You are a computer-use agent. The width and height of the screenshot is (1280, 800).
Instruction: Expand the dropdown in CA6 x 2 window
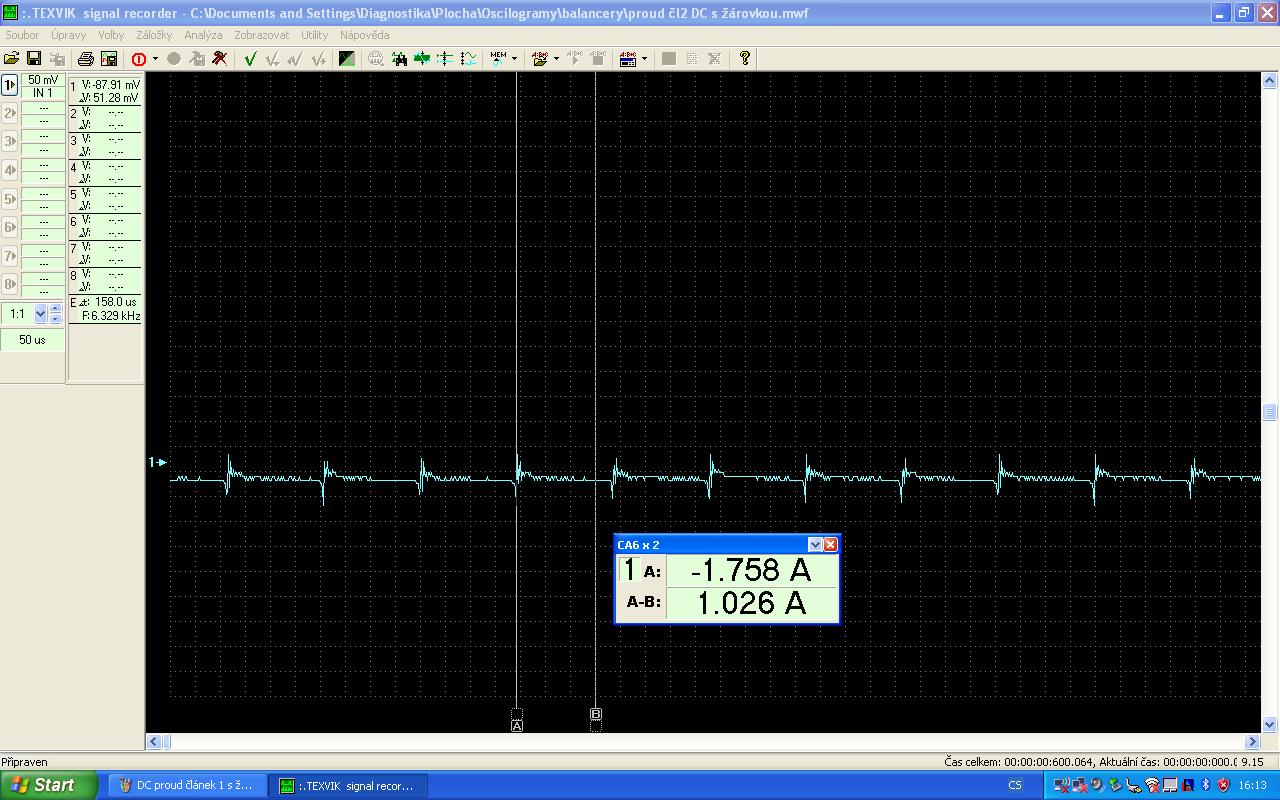(x=815, y=545)
